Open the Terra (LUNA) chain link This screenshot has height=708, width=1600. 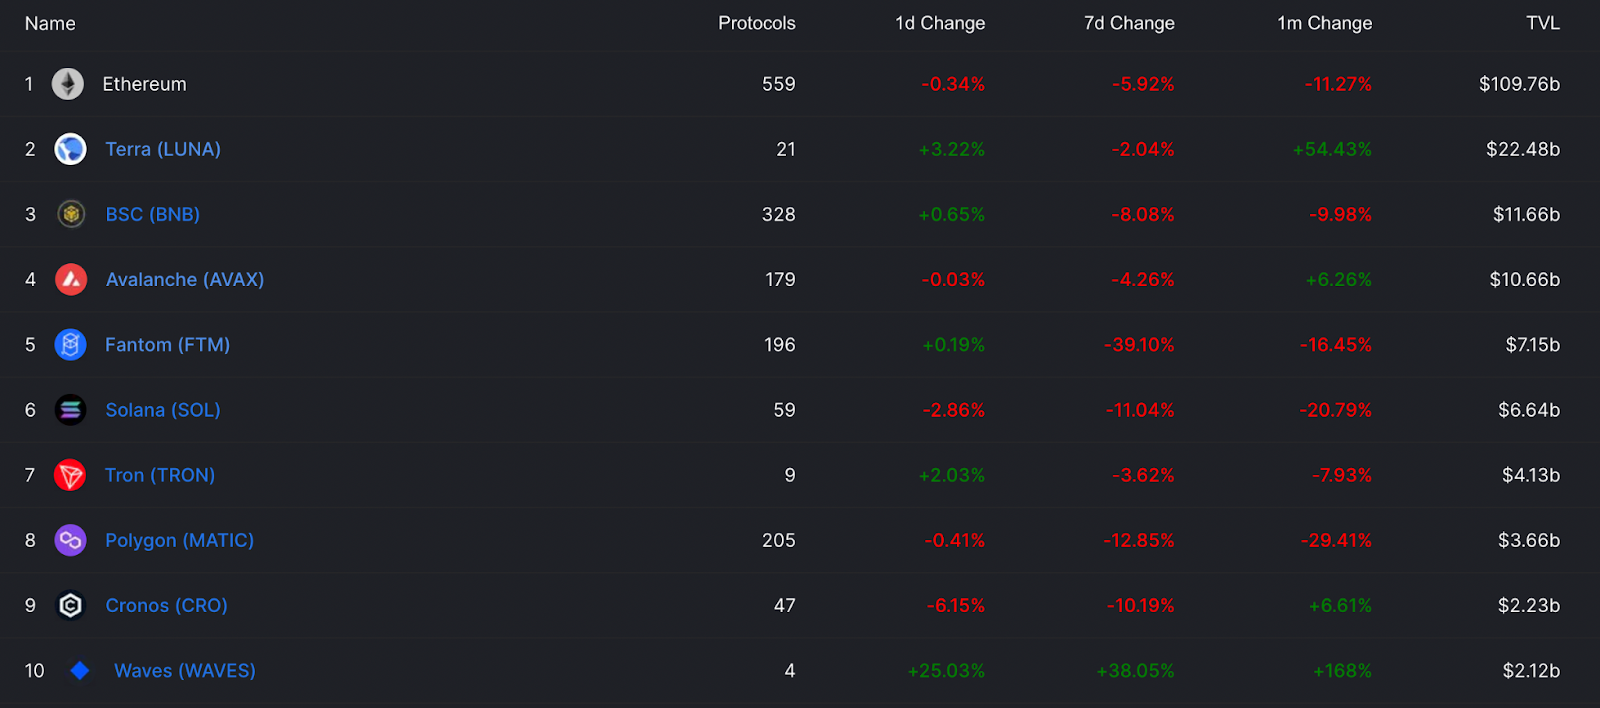[x=163, y=149]
